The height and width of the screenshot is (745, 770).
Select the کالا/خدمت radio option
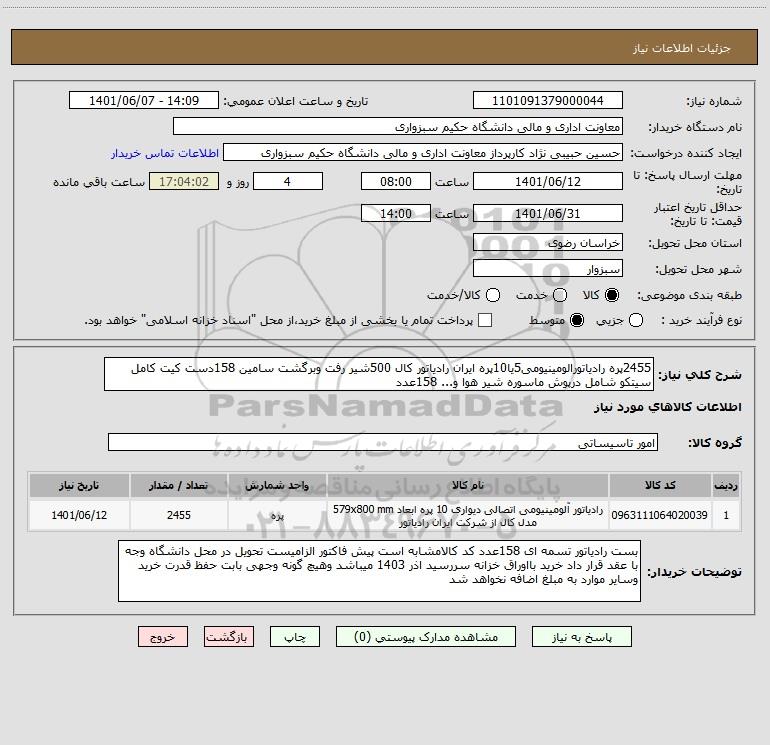coord(493,295)
